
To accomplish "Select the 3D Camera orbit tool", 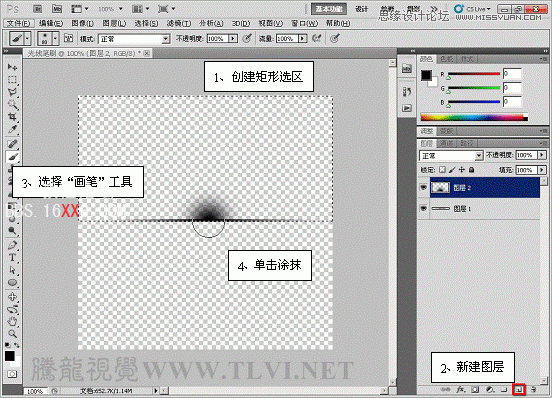I will tap(12, 309).
